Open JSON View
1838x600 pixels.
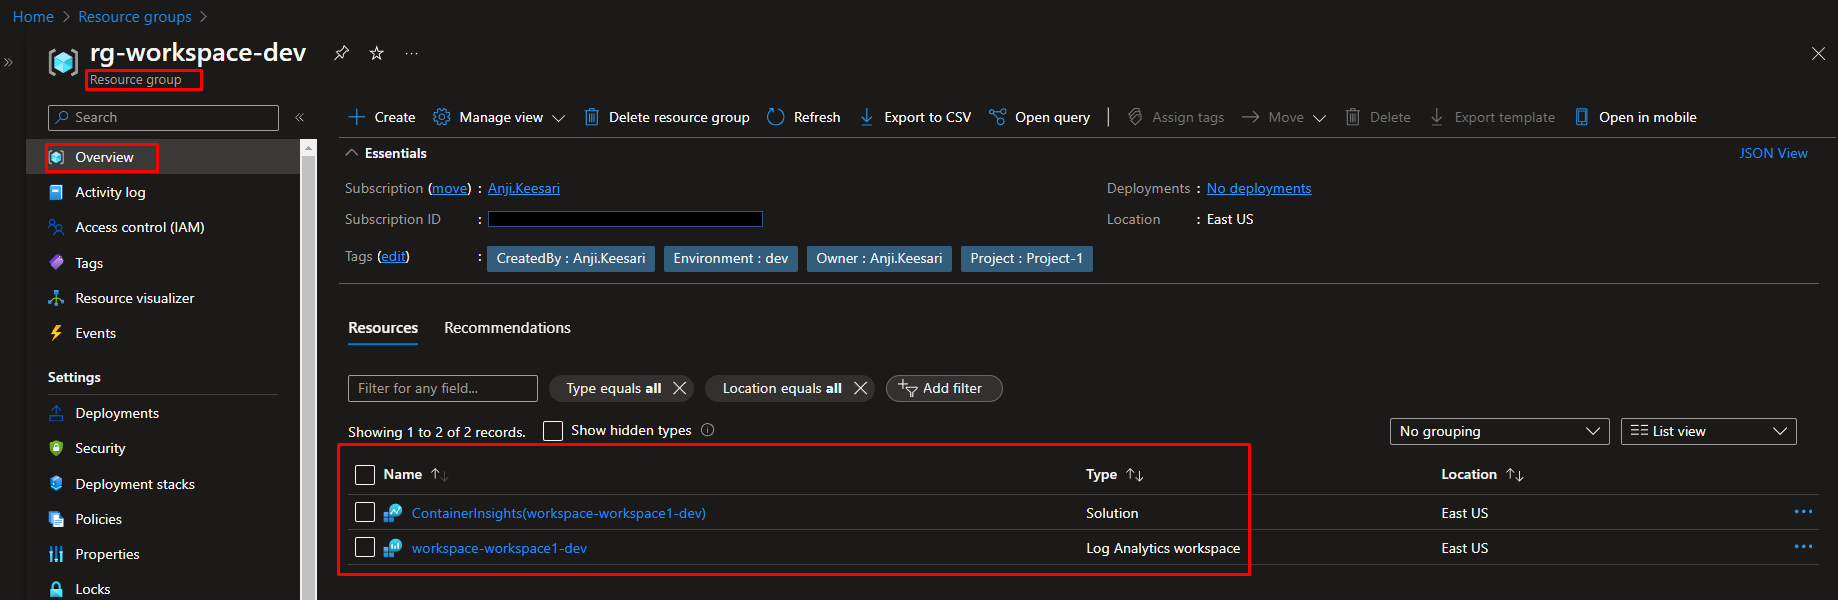(1773, 153)
